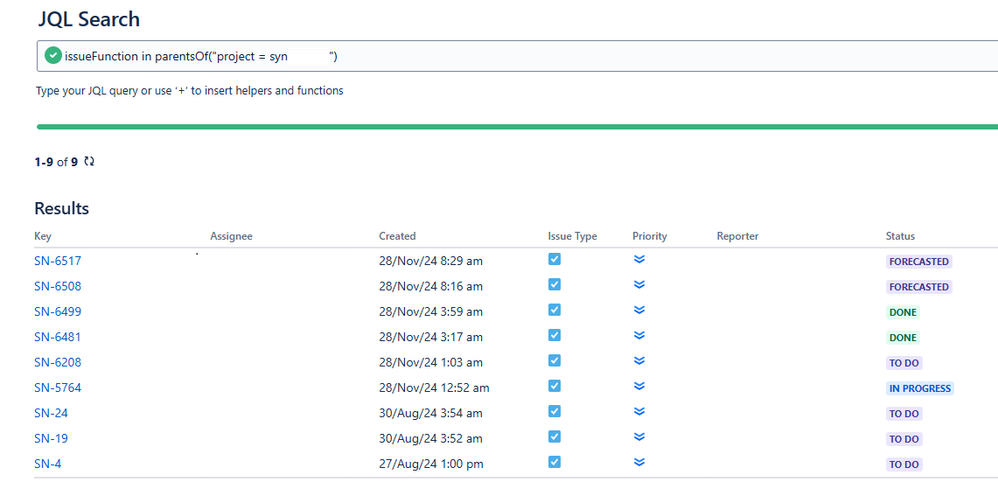The width and height of the screenshot is (998, 496).
Task: Click the created date 28/Nov/24 3:59 am
Action: (431, 312)
